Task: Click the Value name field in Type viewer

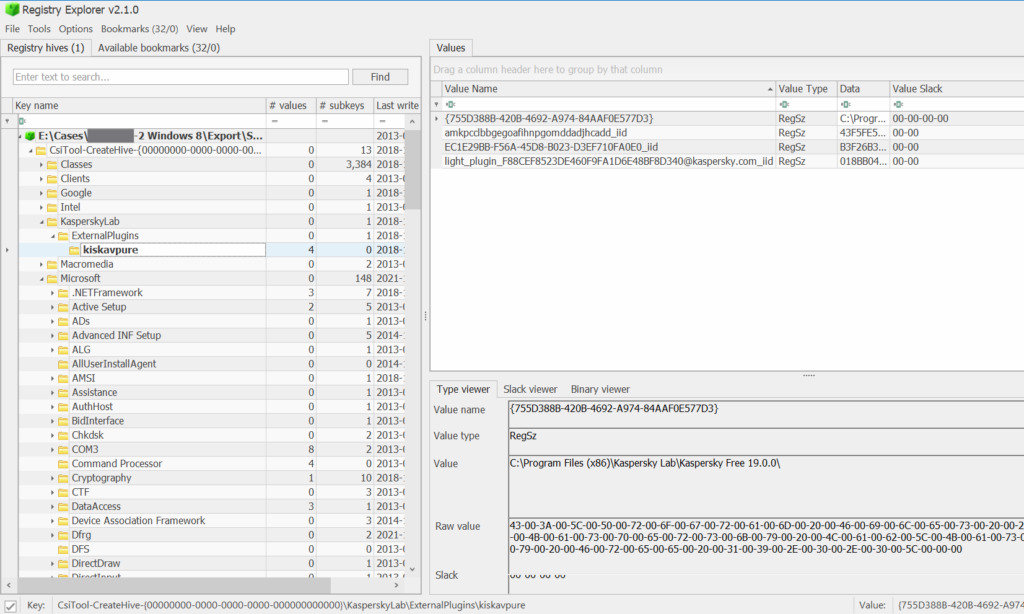Action: (x=766, y=414)
